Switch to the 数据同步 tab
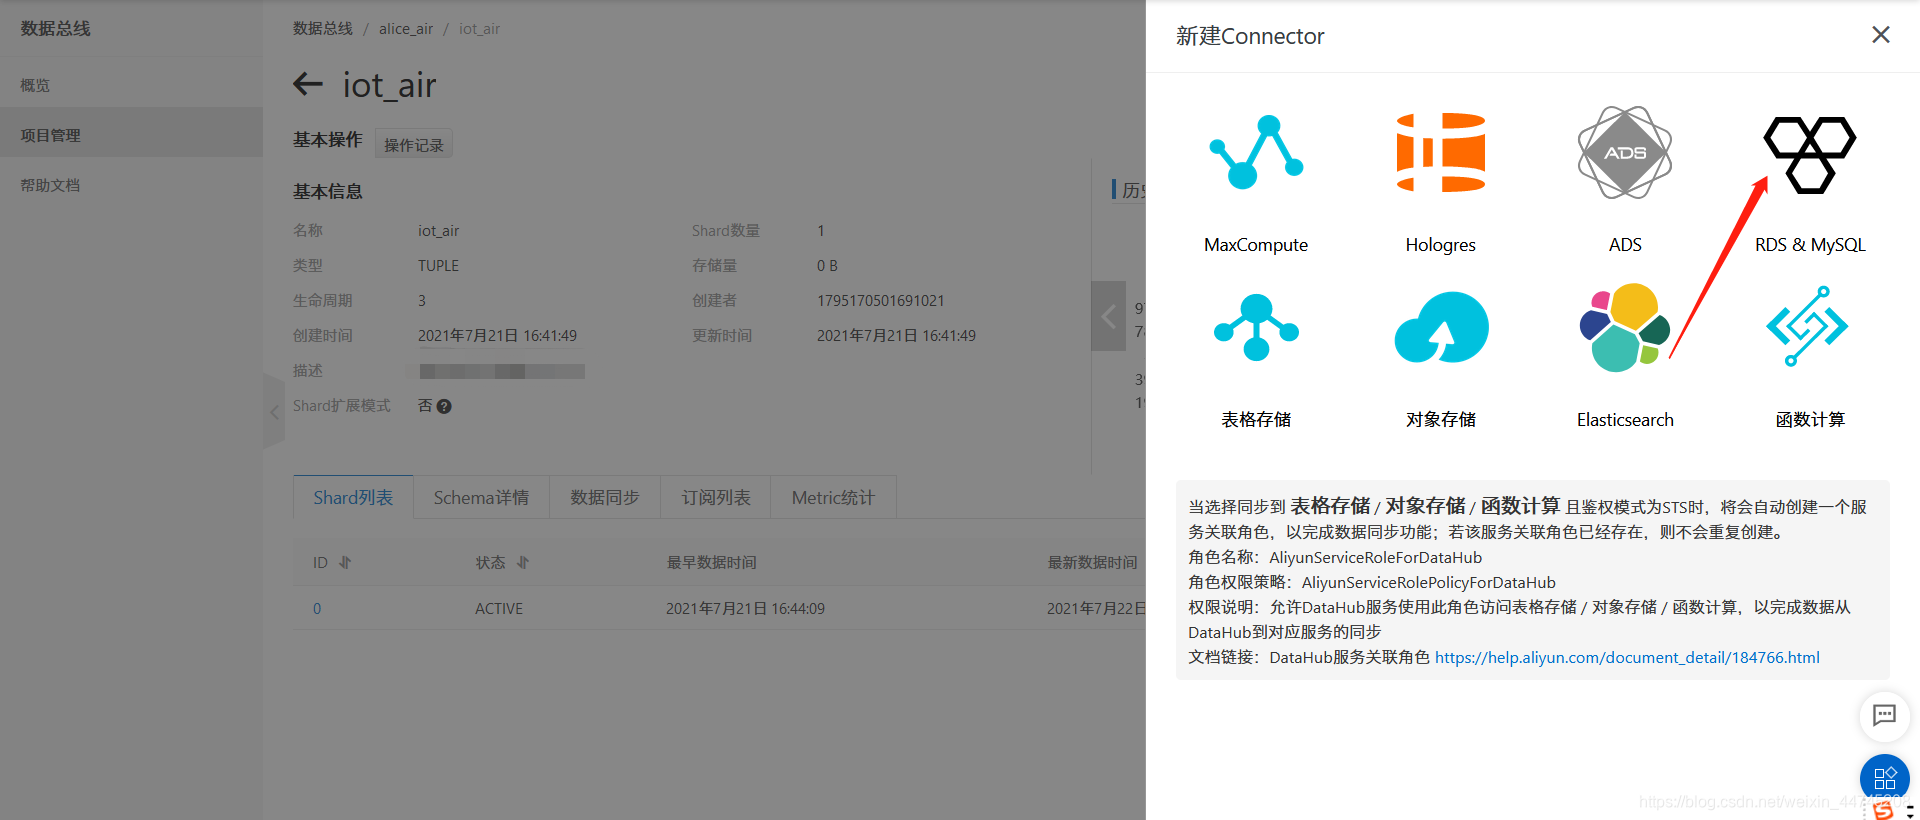The height and width of the screenshot is (820, 1920). 605,497
